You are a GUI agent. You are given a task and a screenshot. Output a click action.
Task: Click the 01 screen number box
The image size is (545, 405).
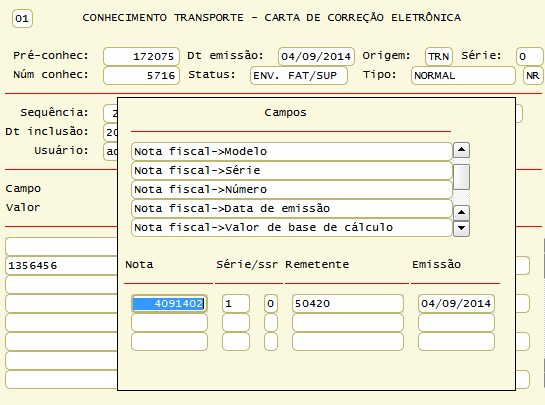tap(22, 18)
